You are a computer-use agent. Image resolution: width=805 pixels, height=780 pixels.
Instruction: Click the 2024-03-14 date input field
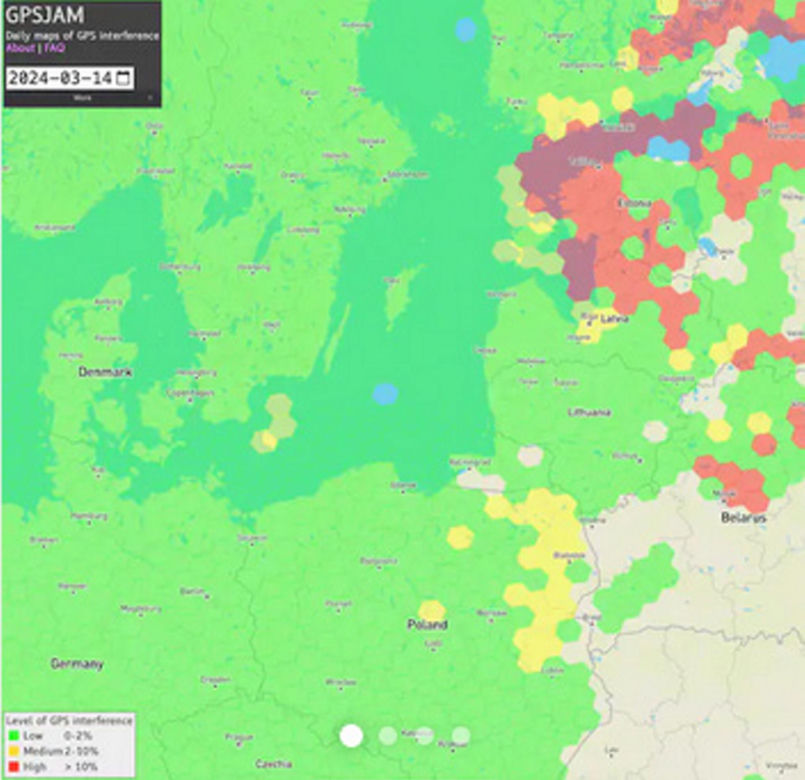pyautogui.click(x=70, y=78)
